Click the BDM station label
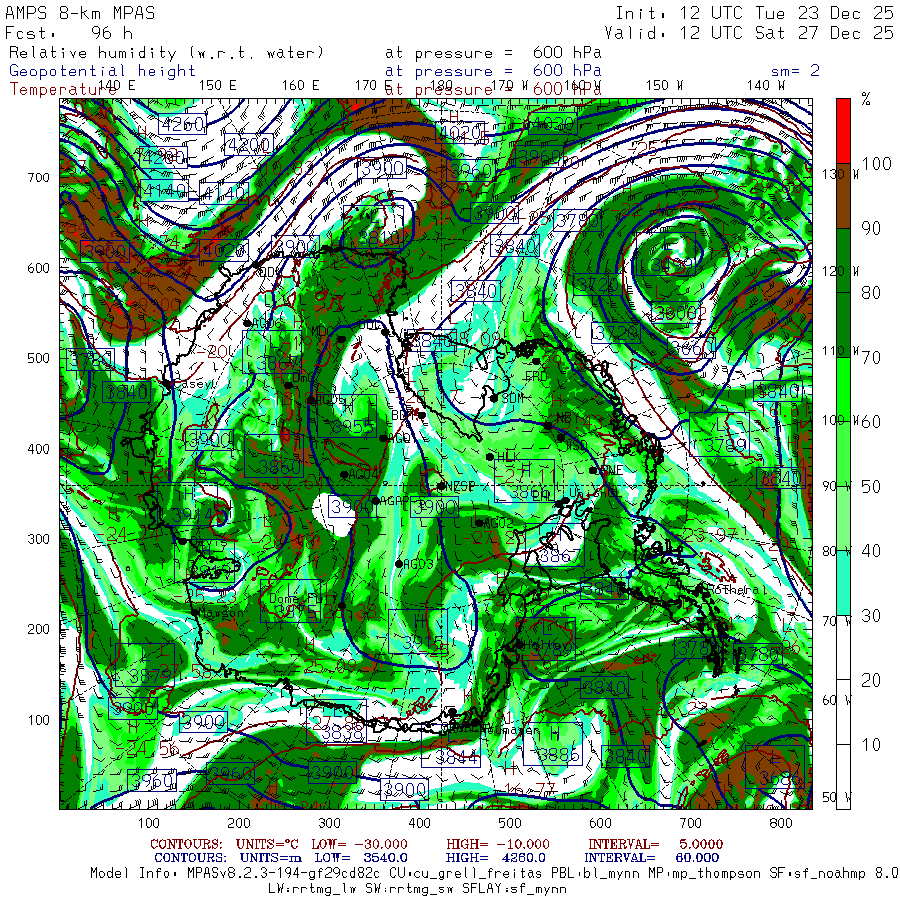 coord(403,414)
